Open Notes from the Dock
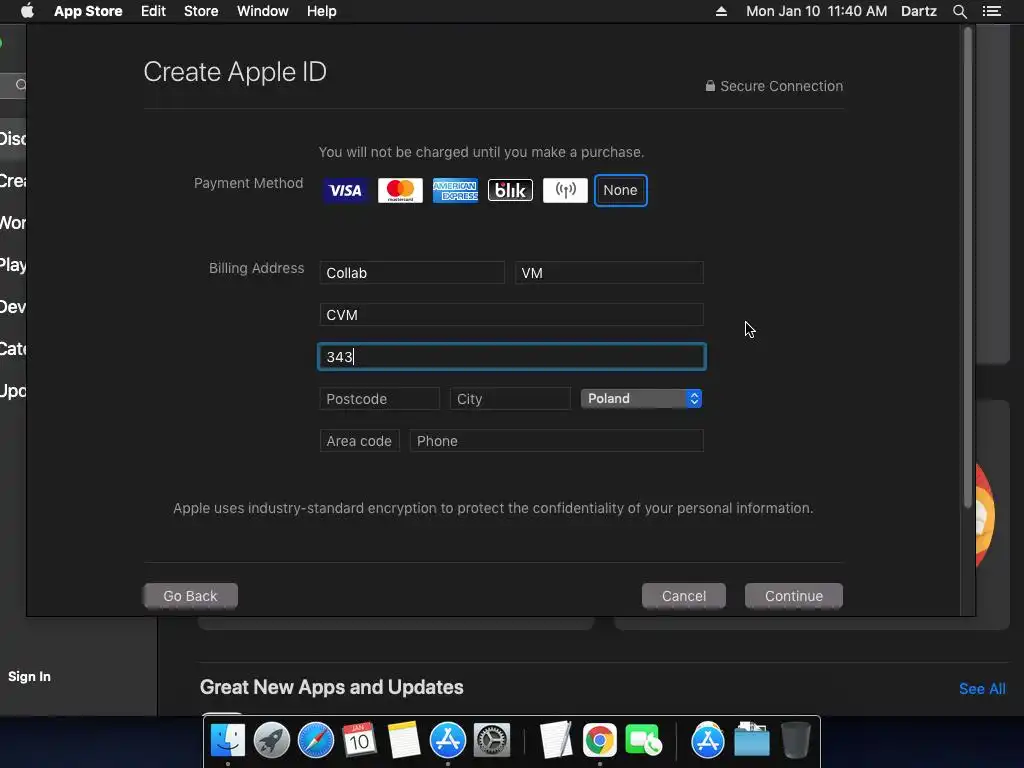1024x768 pixels. click(404, 740)
